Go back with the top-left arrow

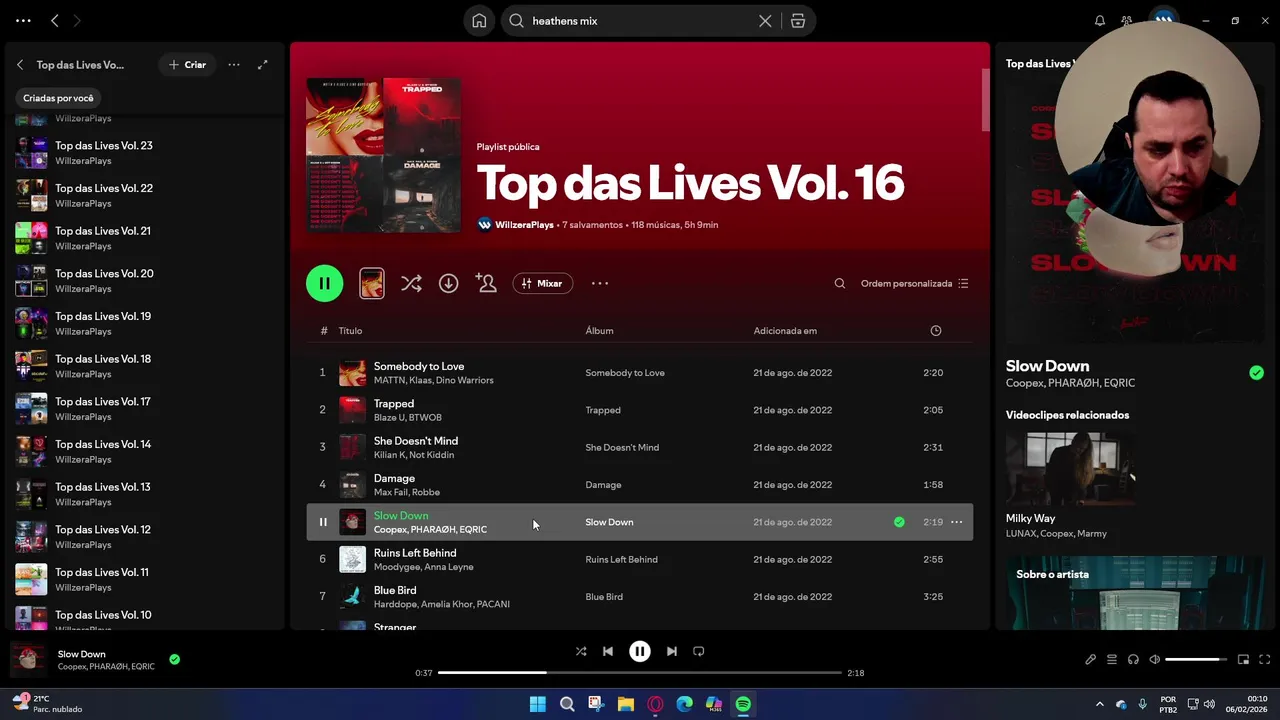pyautogui.click(x=55, y=21)
